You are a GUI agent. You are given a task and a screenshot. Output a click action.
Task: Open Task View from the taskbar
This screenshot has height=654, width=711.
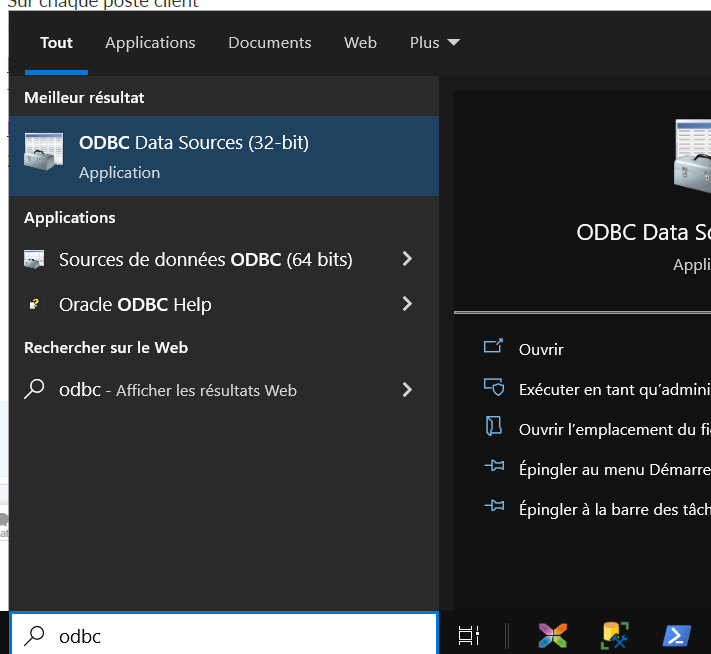[x=468, y=635]
